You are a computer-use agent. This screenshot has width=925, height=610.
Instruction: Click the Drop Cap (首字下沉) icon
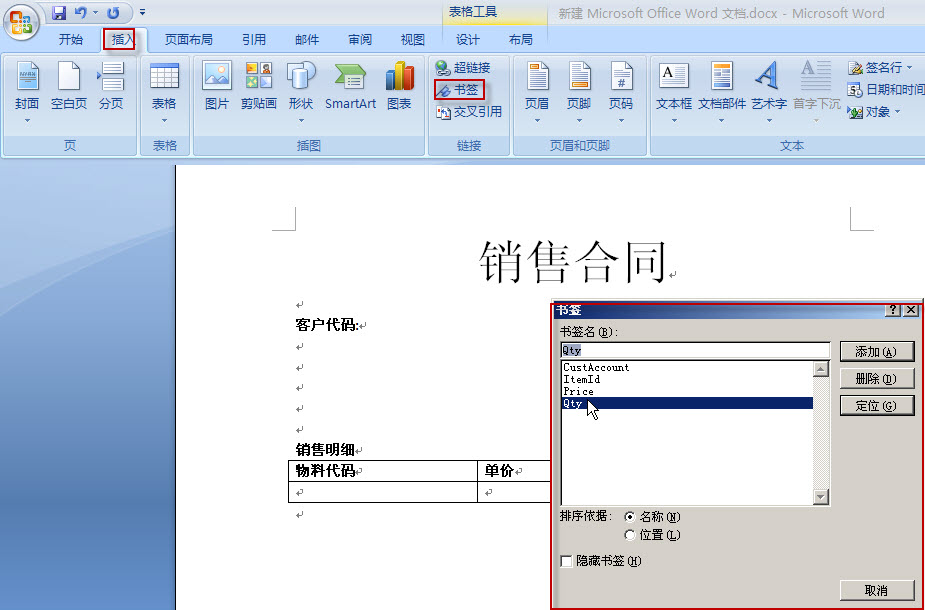click(x=816, y=76)
